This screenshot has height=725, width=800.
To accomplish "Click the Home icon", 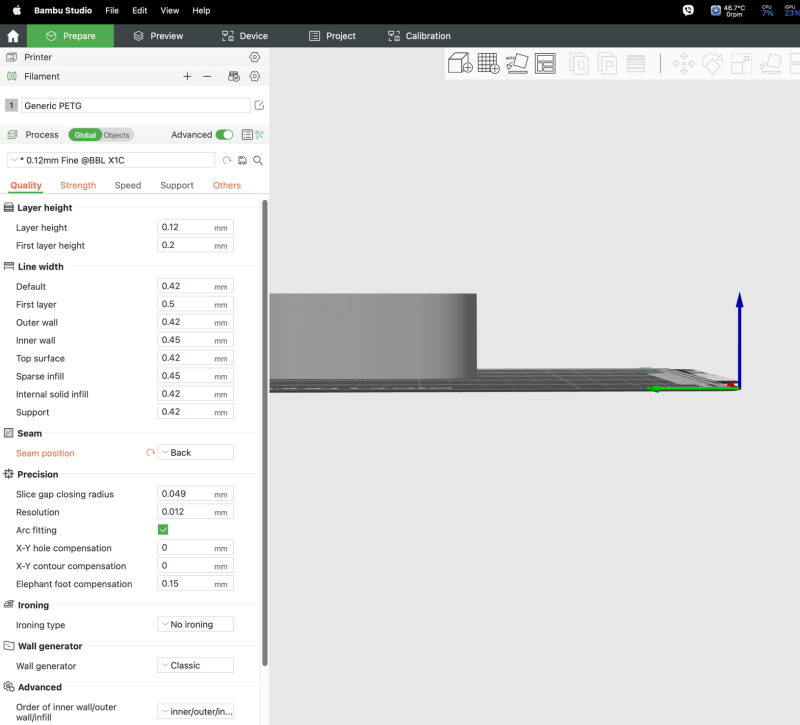I will 13,36.
